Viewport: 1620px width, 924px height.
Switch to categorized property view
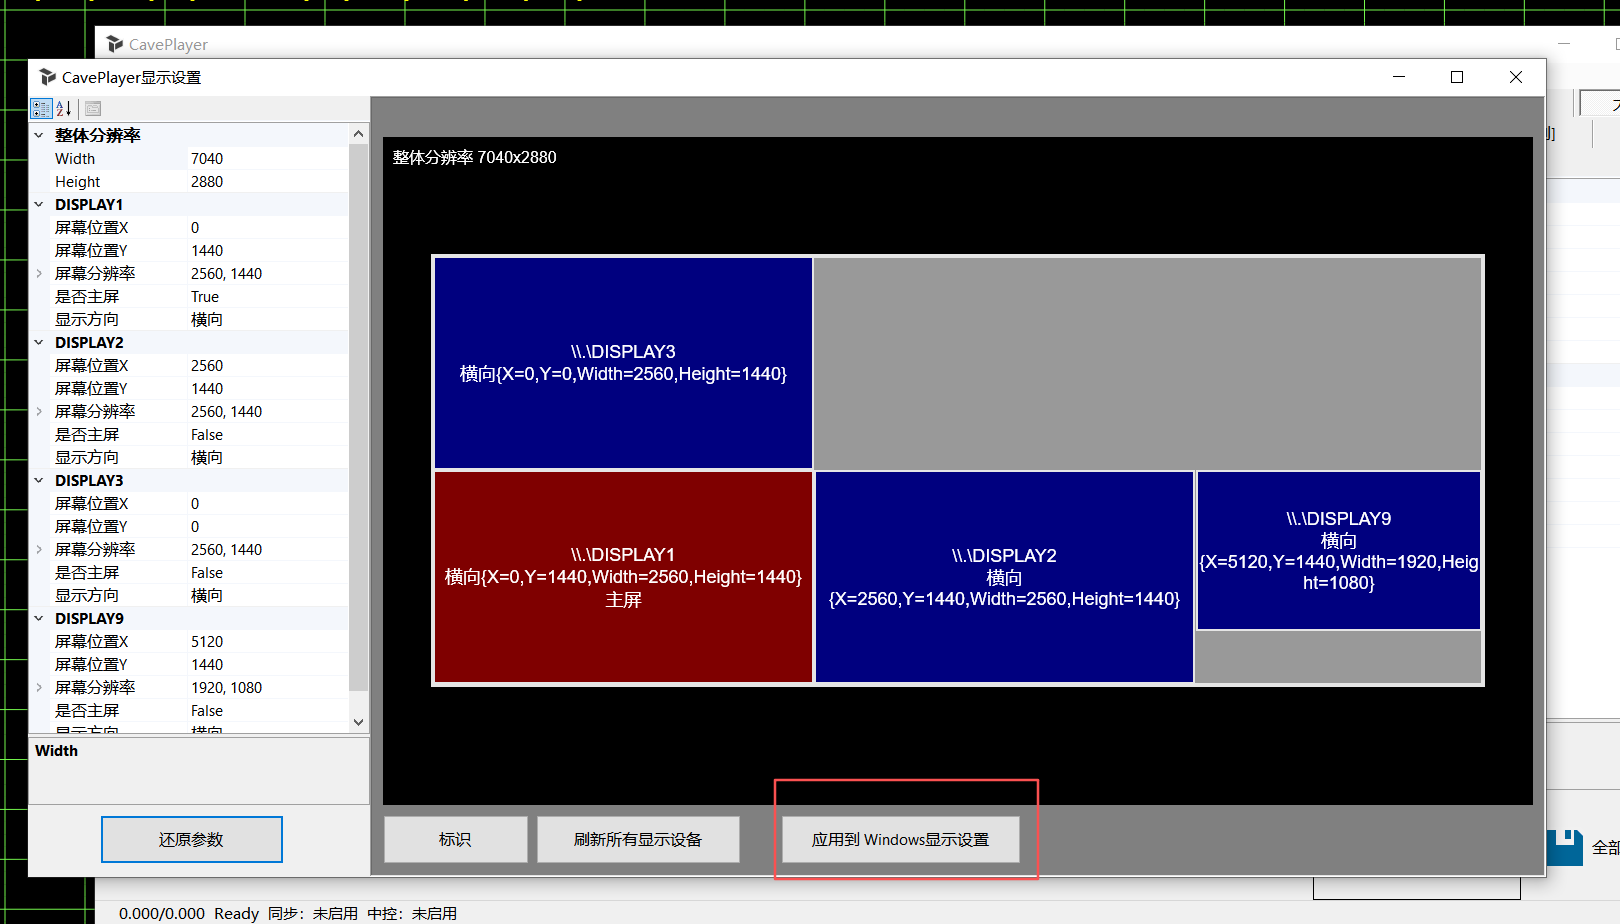(x=40, y=108)
